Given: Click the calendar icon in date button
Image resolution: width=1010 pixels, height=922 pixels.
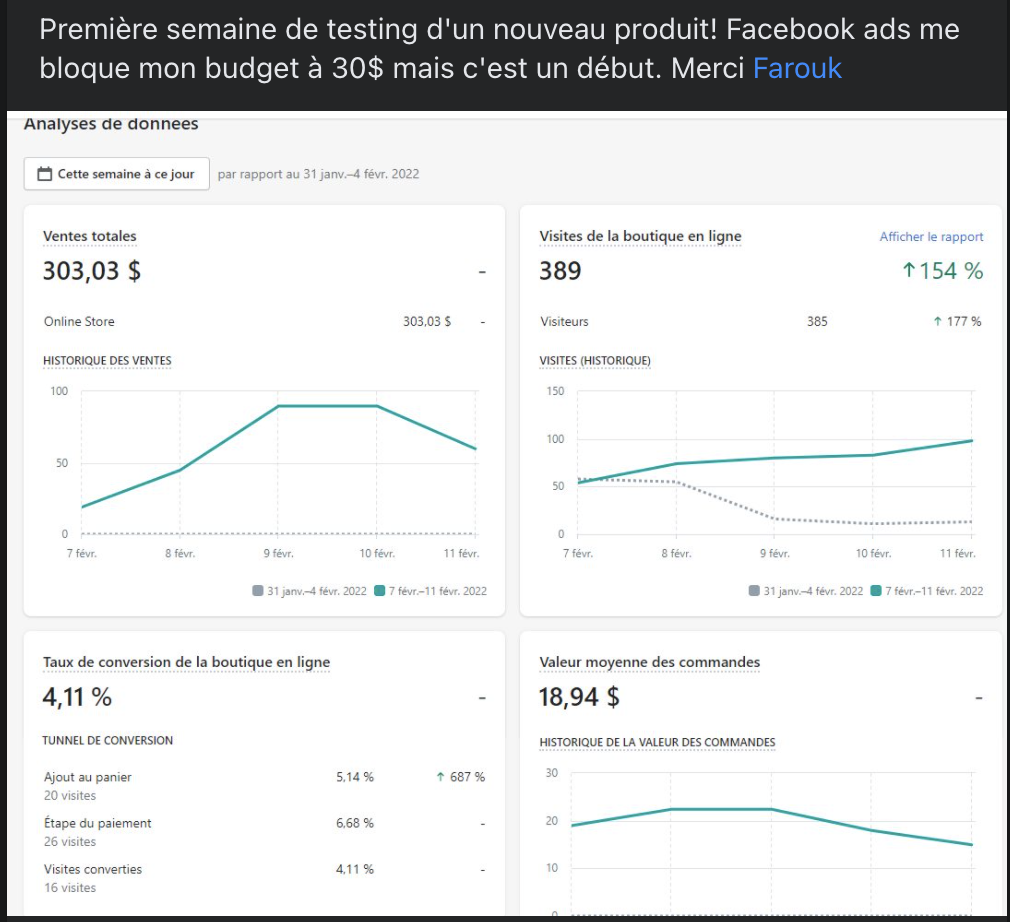Looking at the screenshot, I should click(44, 174).
